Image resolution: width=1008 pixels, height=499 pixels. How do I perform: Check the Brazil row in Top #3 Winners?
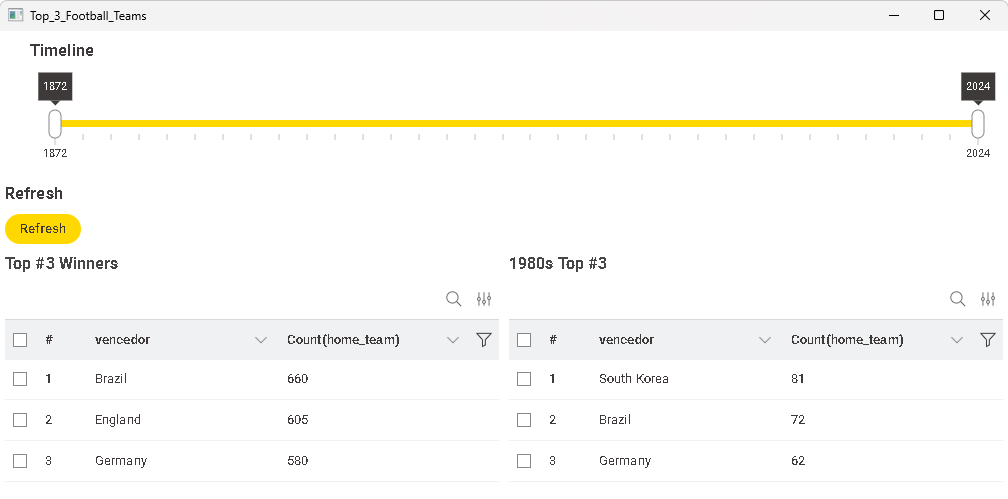coord(20,379)
